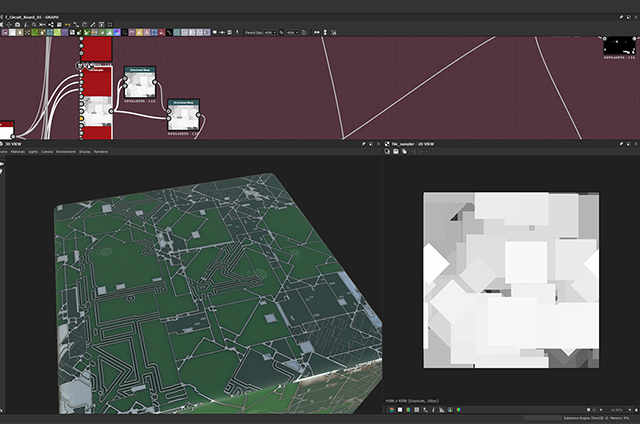Image resolution: width=640 pixels, height=424 pixels.
Task: Pin the Graph panel
Action: pos(621,17)
